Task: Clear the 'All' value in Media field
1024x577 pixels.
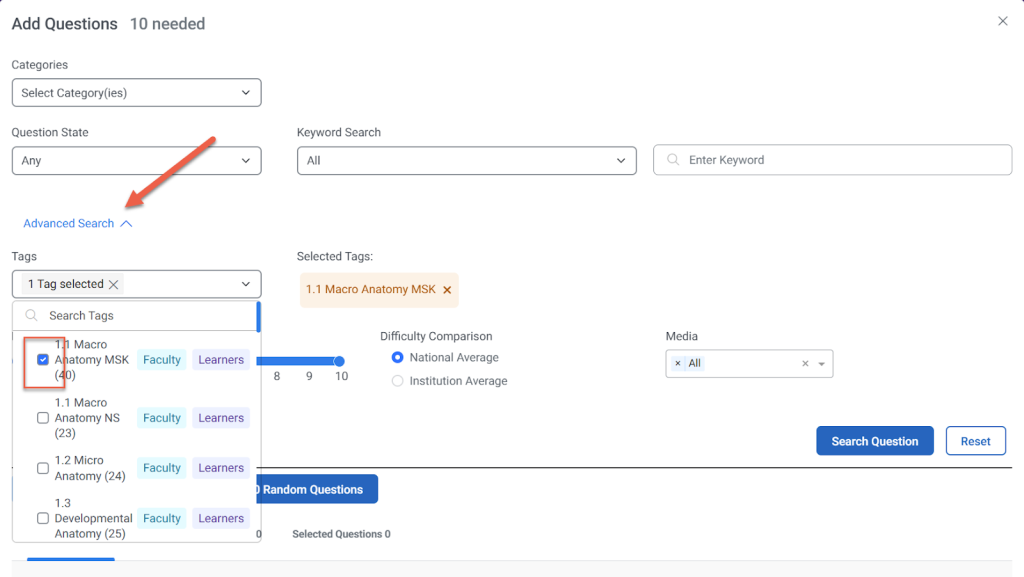Action: coord(805,364)
